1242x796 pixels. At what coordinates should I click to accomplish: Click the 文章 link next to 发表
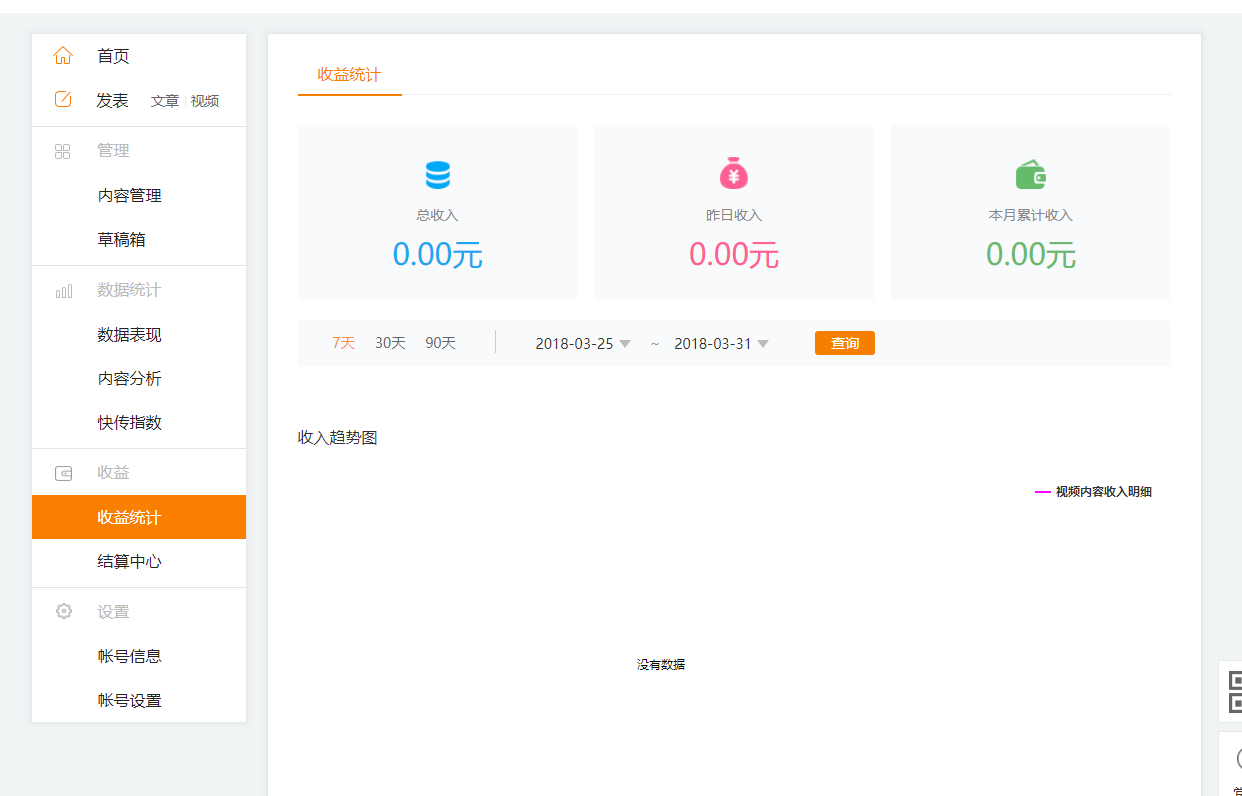point(165,101)
